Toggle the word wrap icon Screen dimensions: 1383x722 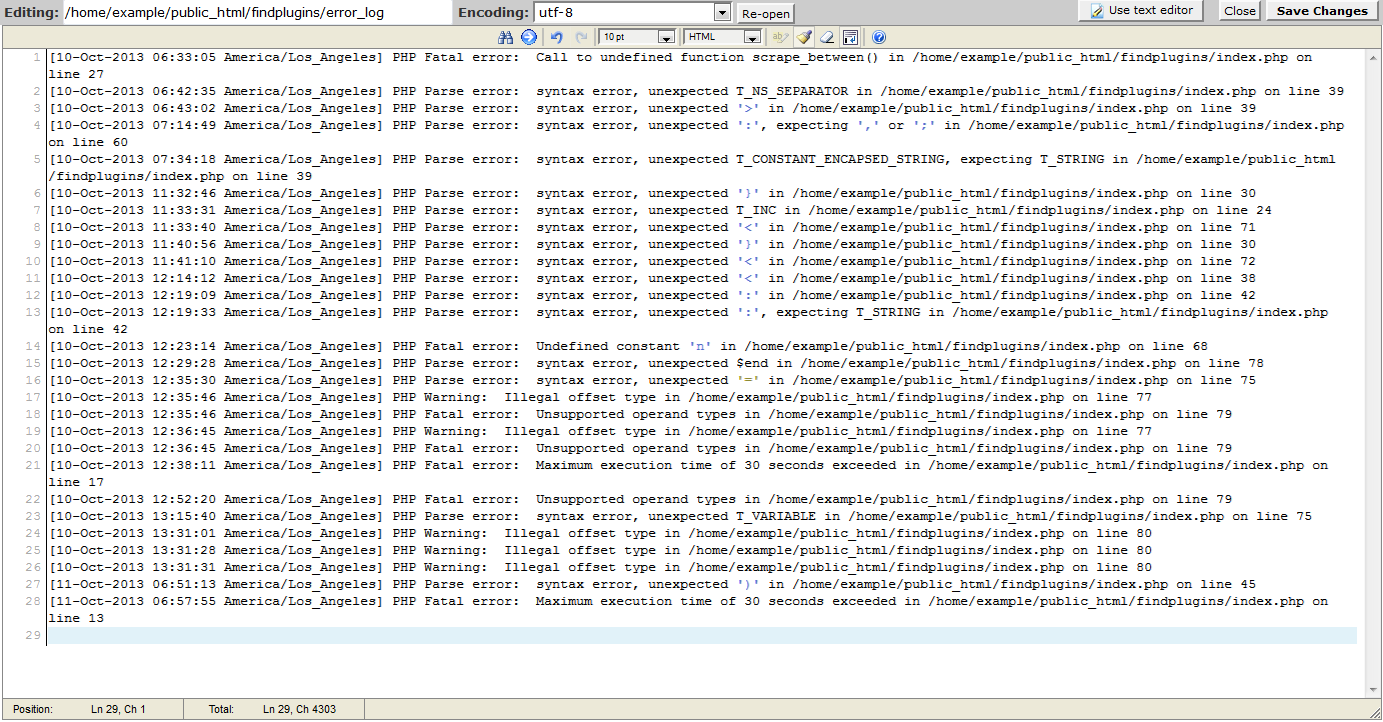[x=850, y=37]
